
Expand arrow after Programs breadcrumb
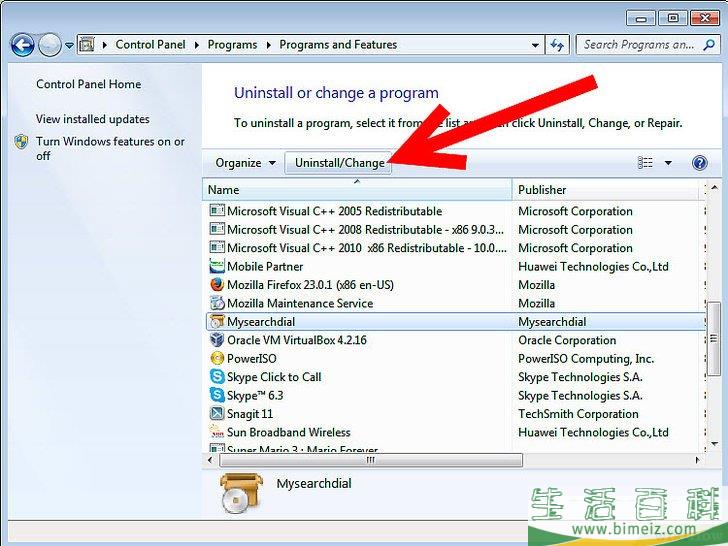[x=268, y=45]
